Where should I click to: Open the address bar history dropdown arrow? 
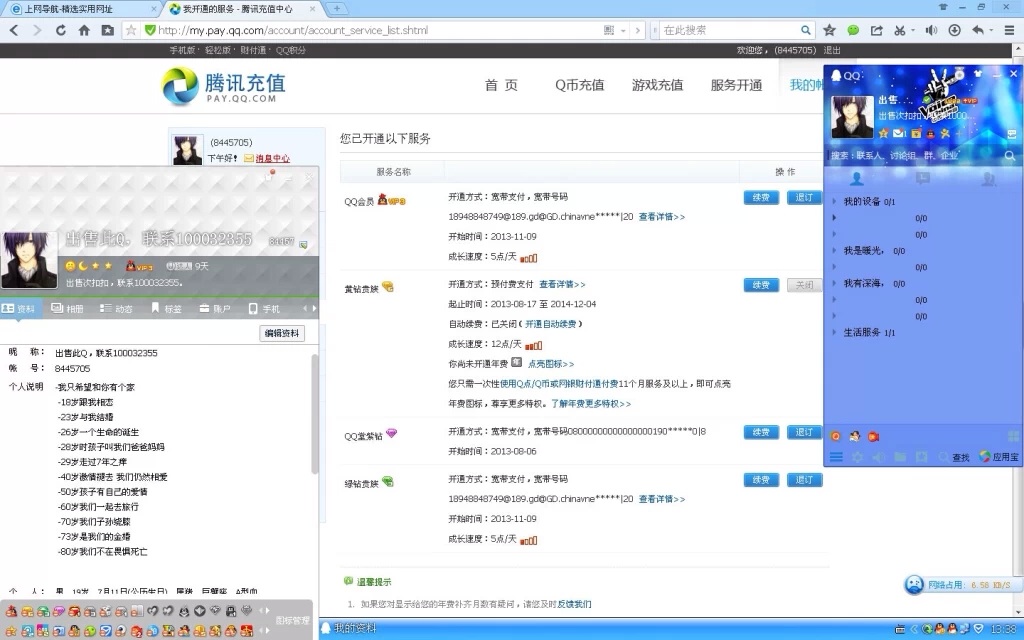[x=623, y=30]
